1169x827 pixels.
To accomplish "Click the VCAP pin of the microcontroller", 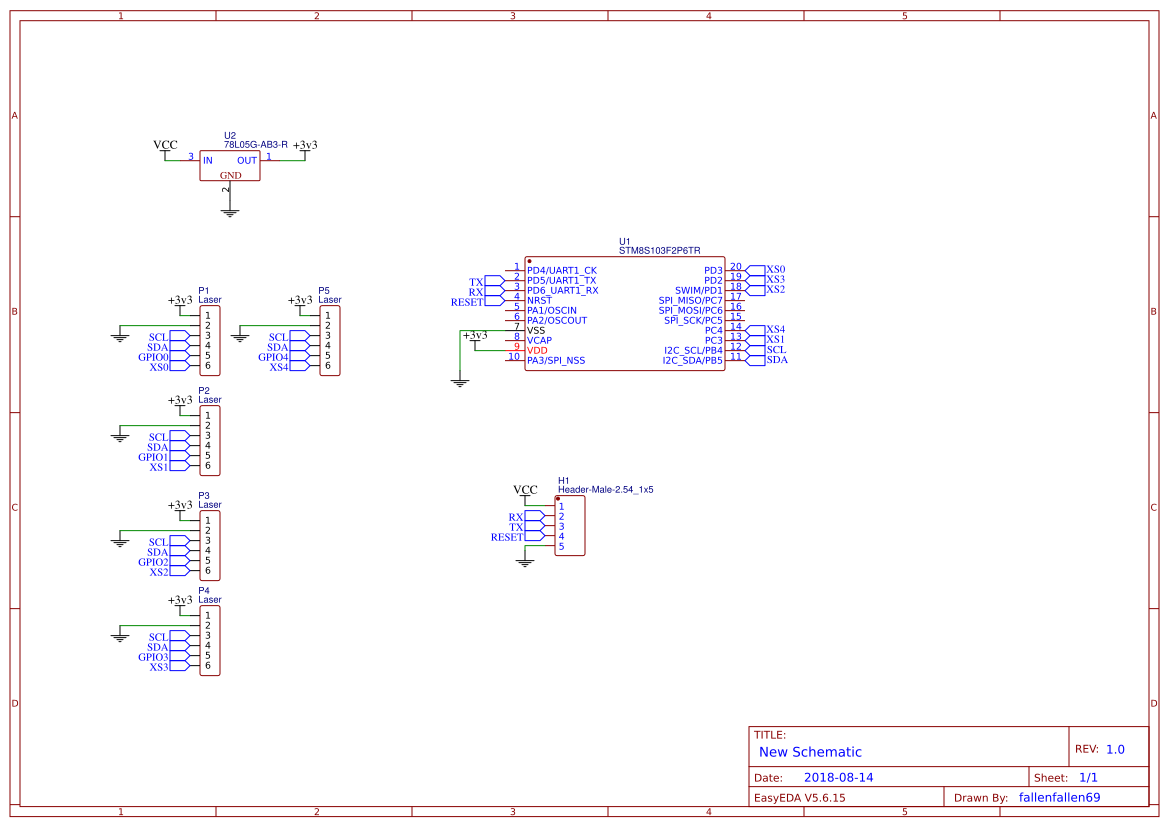I will click(x=540, y=340).
